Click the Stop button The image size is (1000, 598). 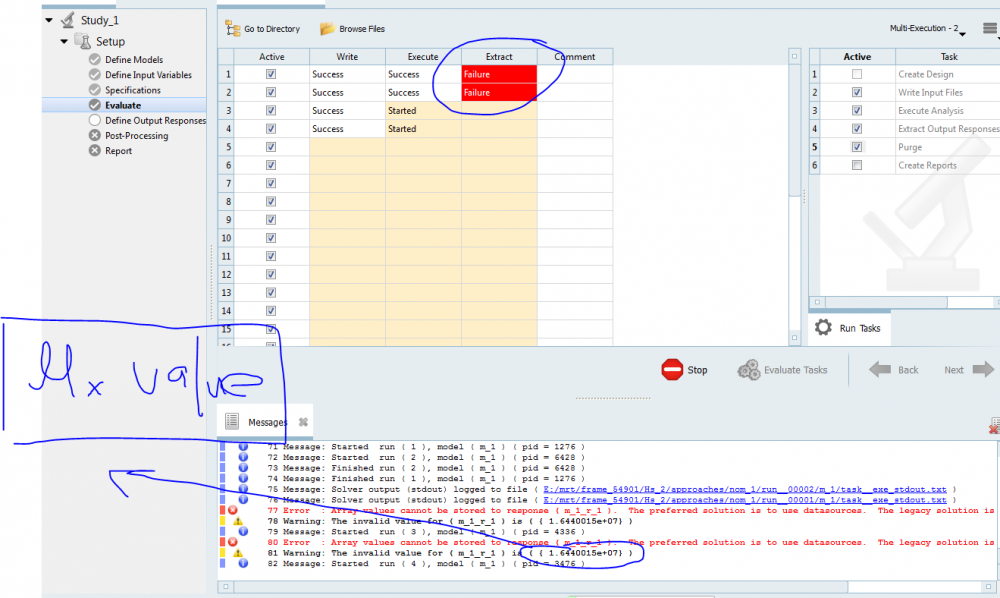pyautogui.click(x=685, y=370)
